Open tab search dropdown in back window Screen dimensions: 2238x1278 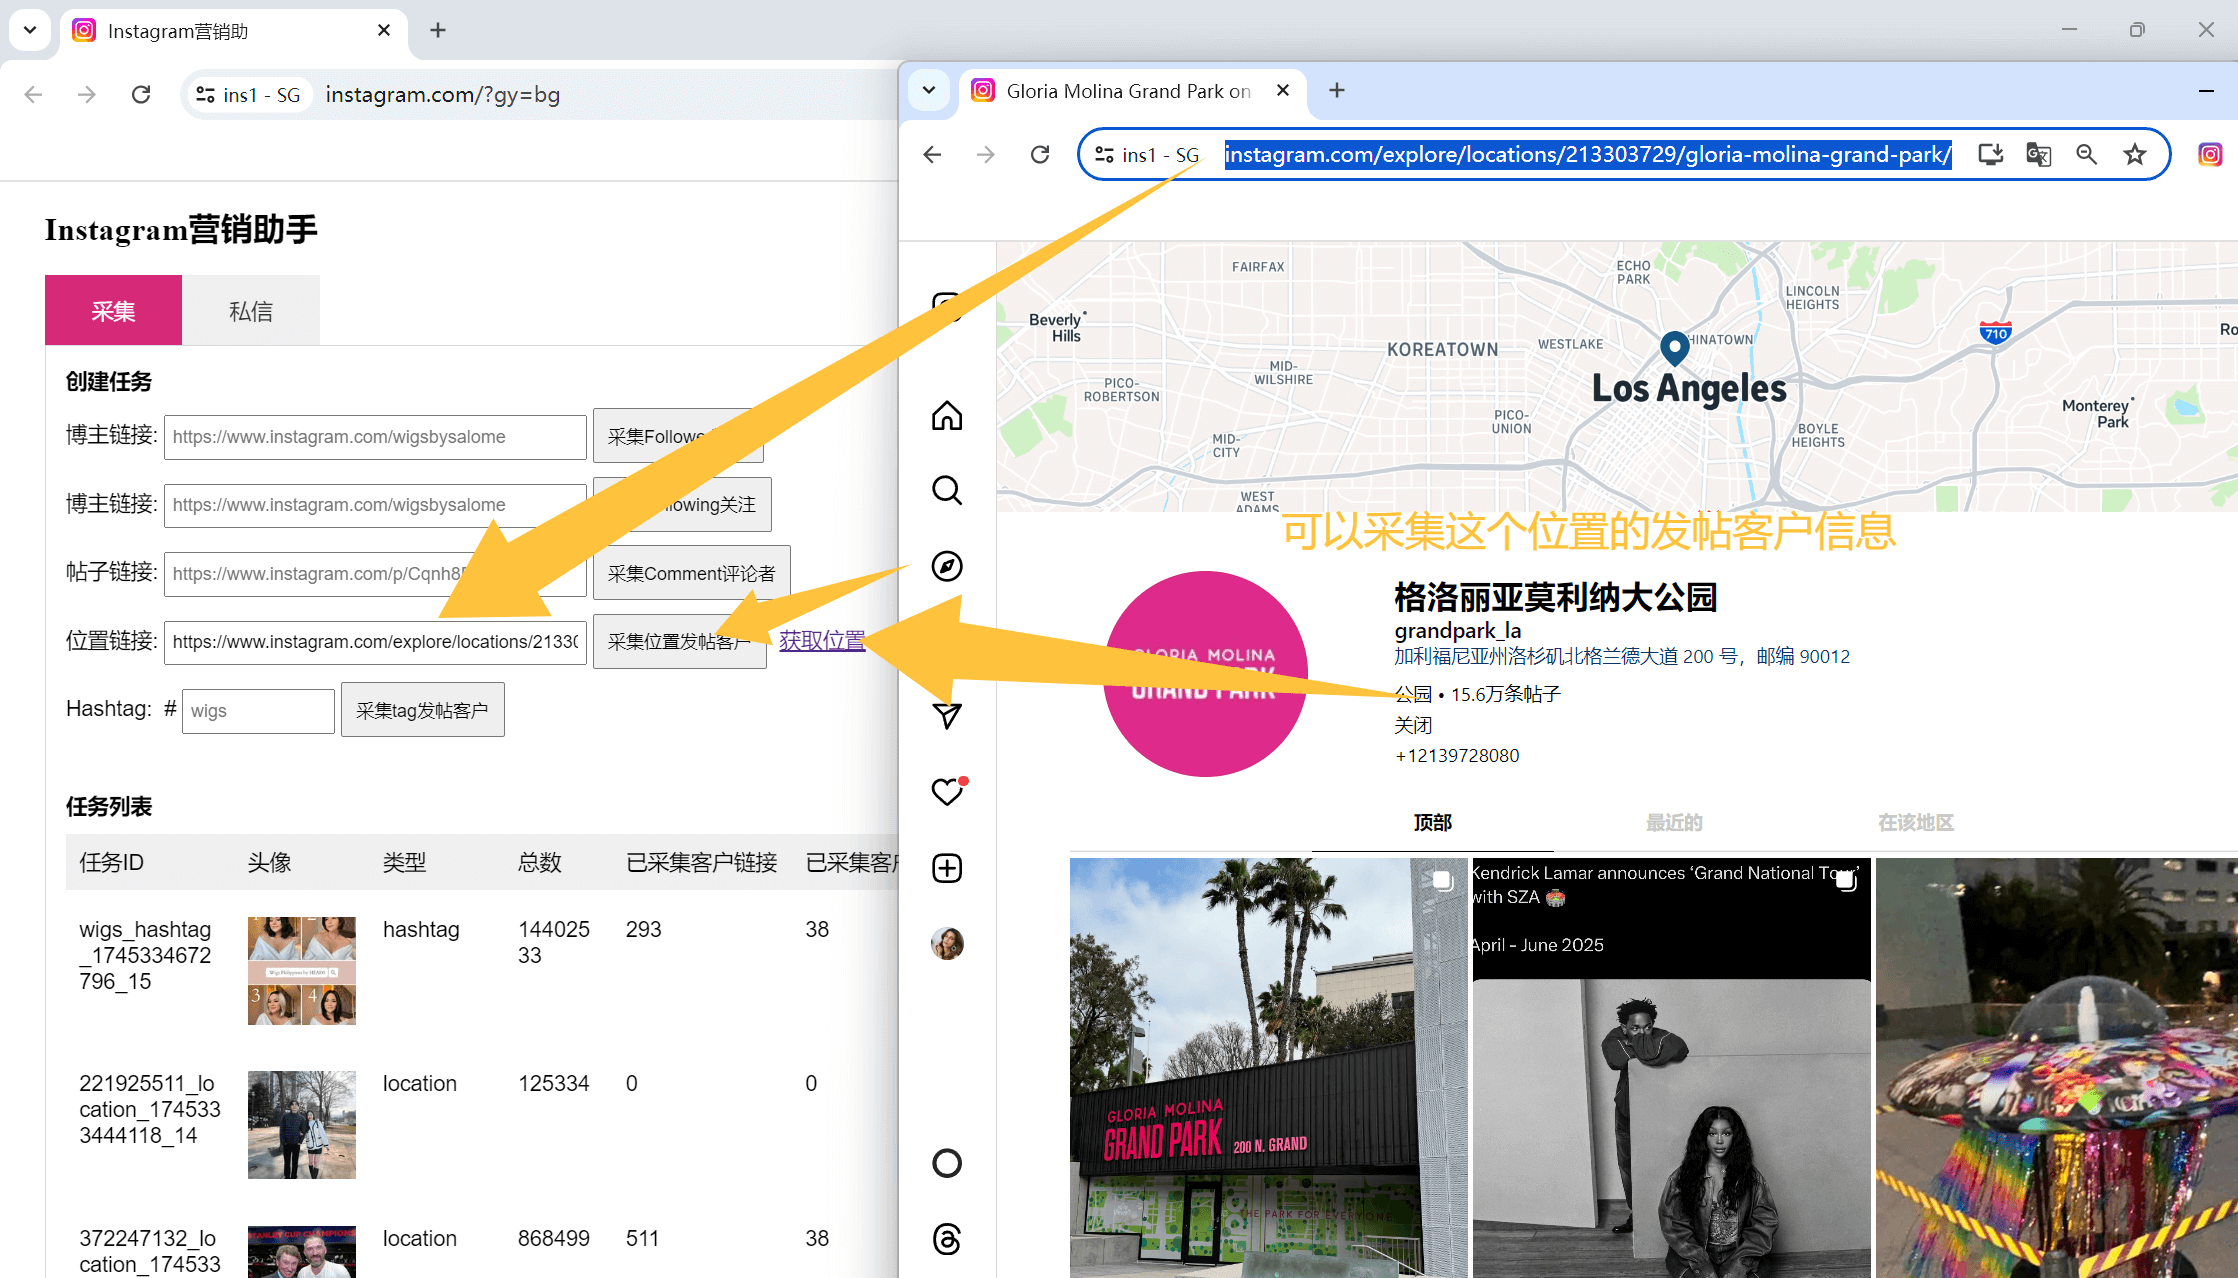click(30, 30)
